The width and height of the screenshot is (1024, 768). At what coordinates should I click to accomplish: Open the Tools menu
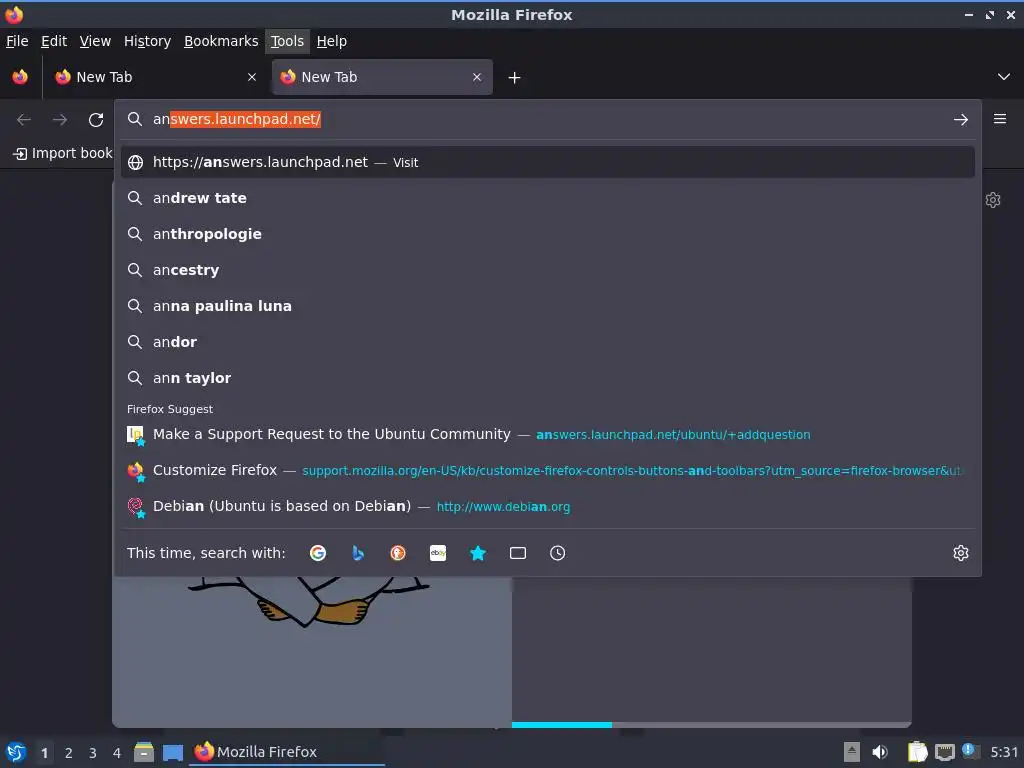click(287, 41)
